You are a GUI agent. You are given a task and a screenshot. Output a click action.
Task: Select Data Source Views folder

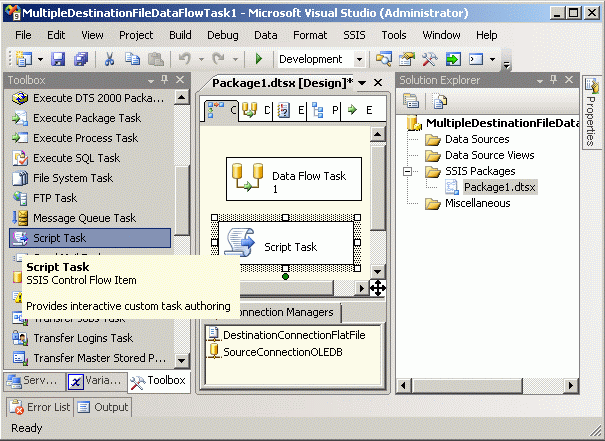point(480,155)
